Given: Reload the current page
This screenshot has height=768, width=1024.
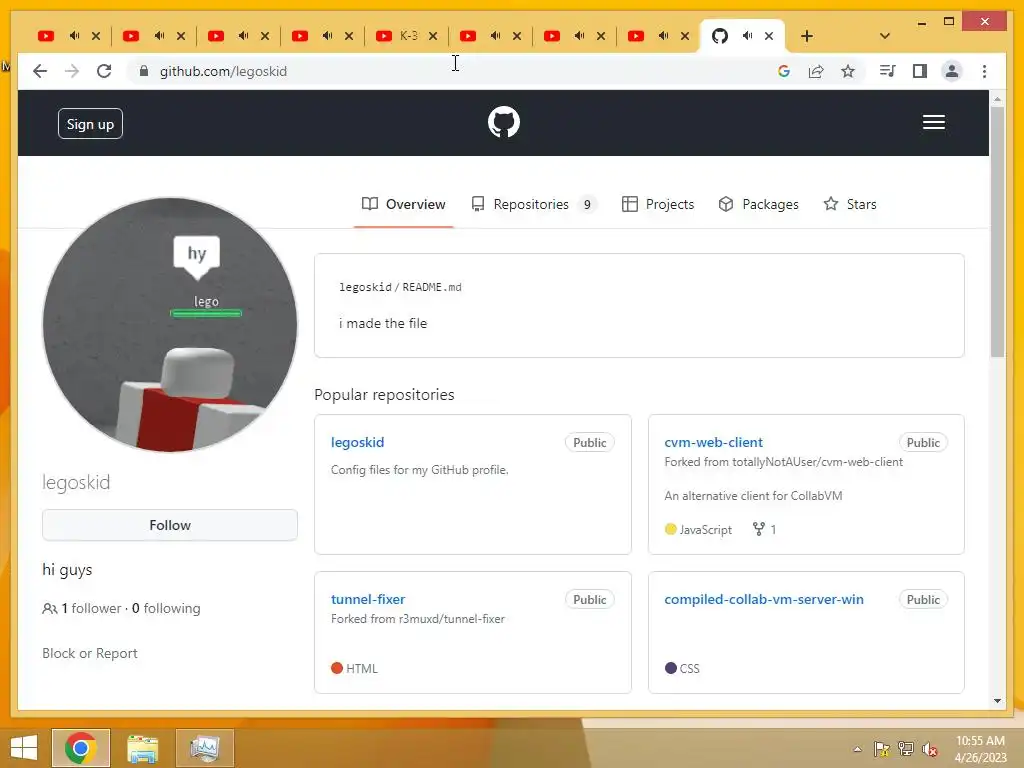Looking at the screenshot, I should pos(104,71).
